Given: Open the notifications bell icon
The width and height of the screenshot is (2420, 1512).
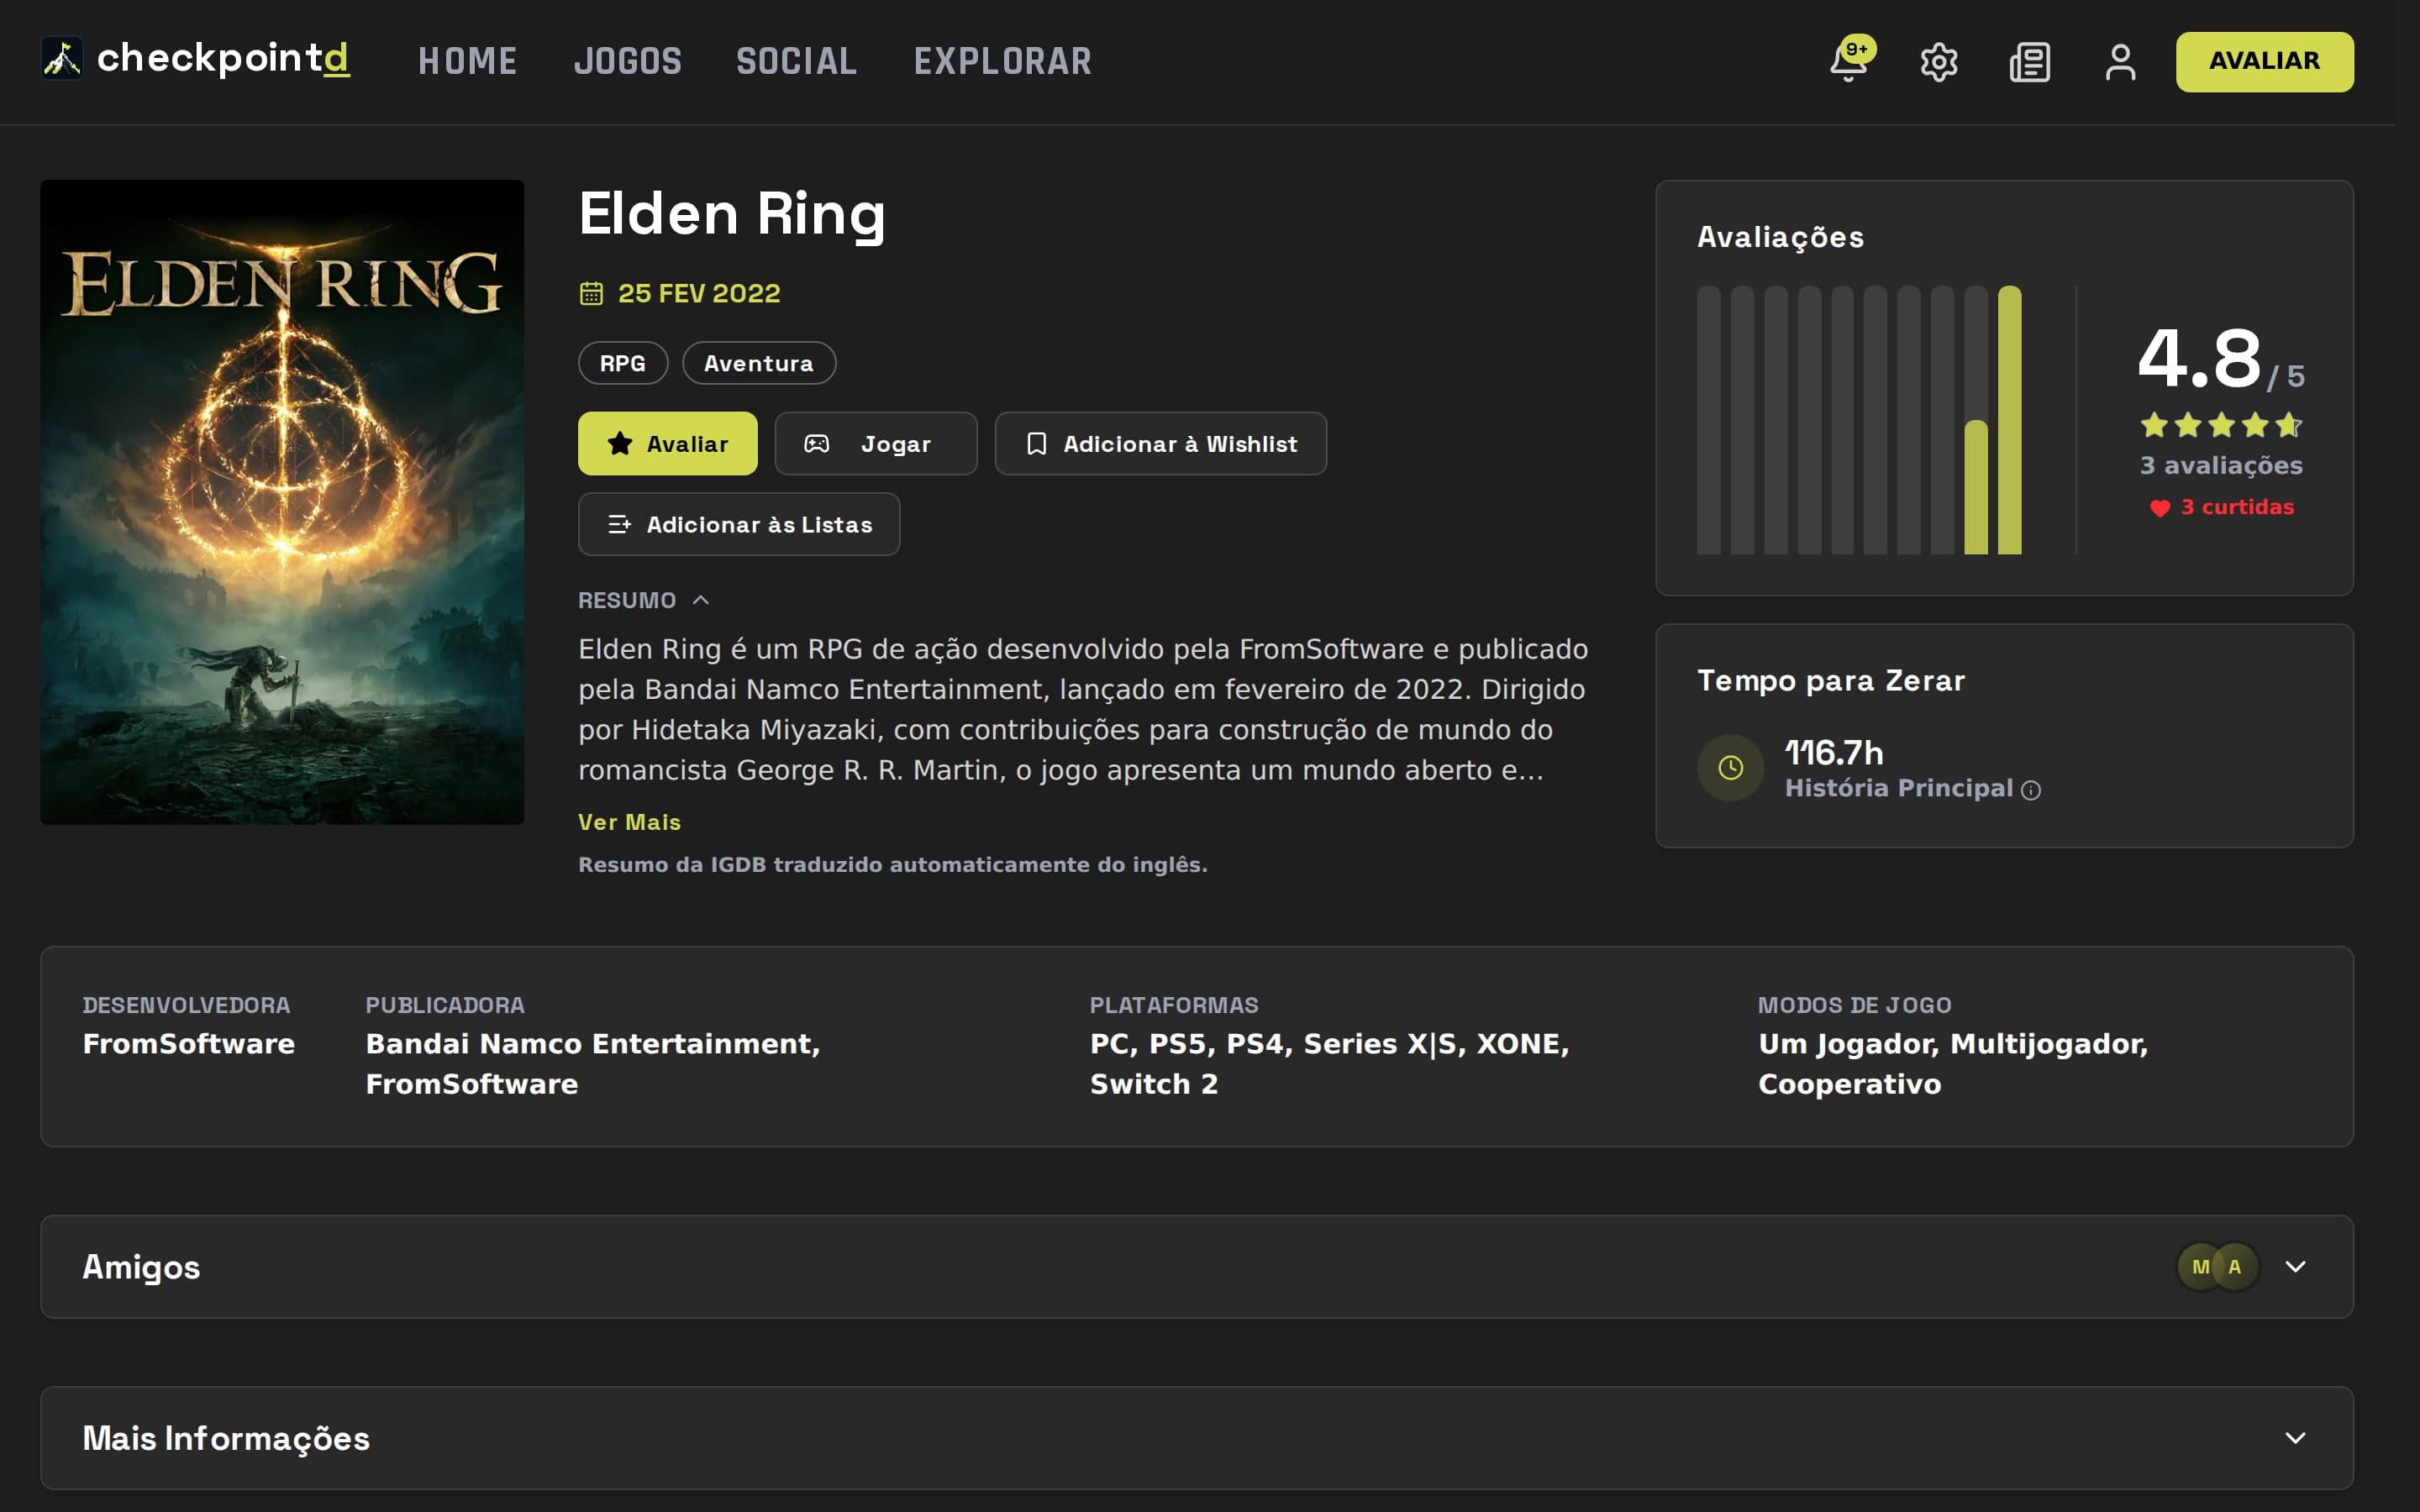Looking at the screenshot, I should (x=1848, y=62).
